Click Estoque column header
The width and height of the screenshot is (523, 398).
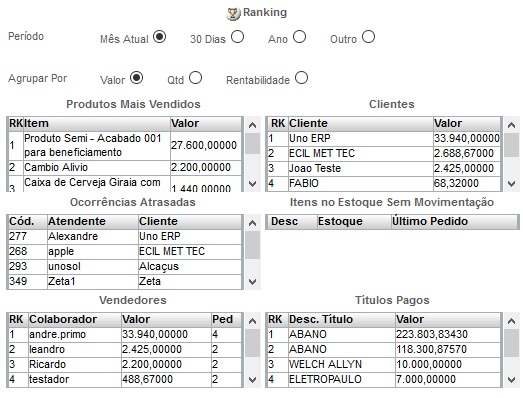click(354, 221)
